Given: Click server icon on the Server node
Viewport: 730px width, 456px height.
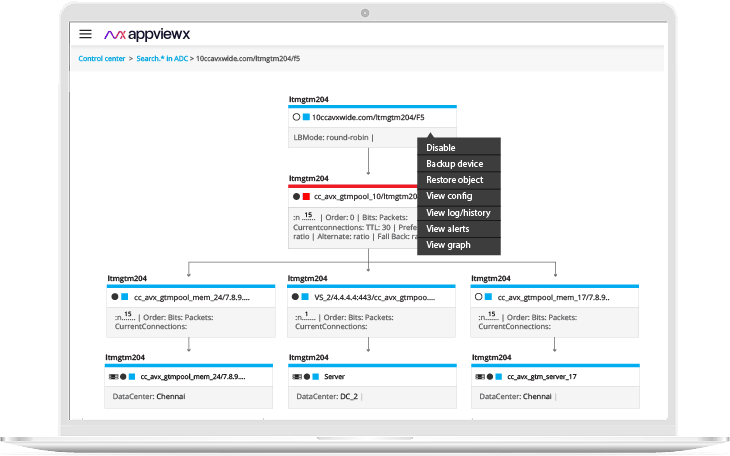Looking at the screenshot, I should (296, 377).
